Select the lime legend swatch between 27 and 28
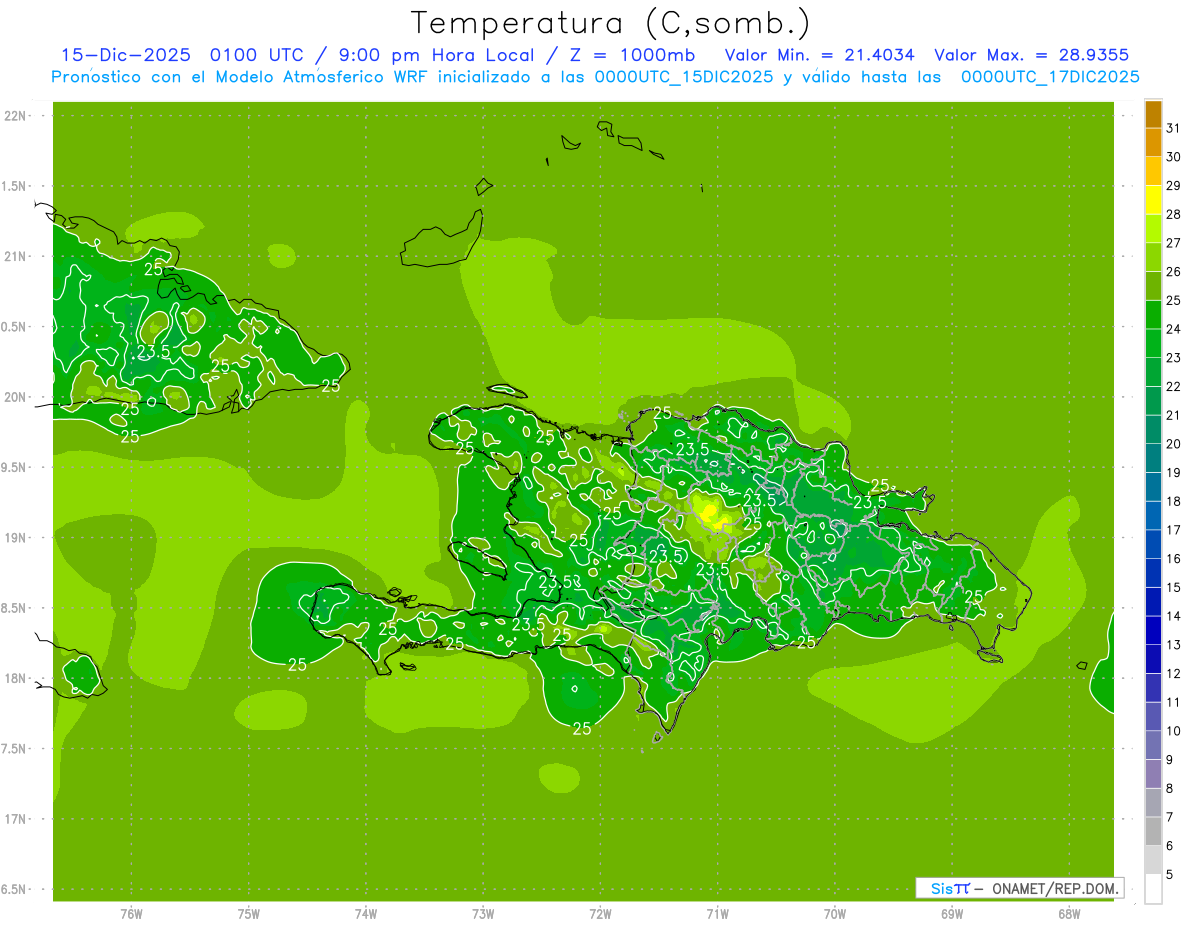1200x927 pixels. (1153, 229)
